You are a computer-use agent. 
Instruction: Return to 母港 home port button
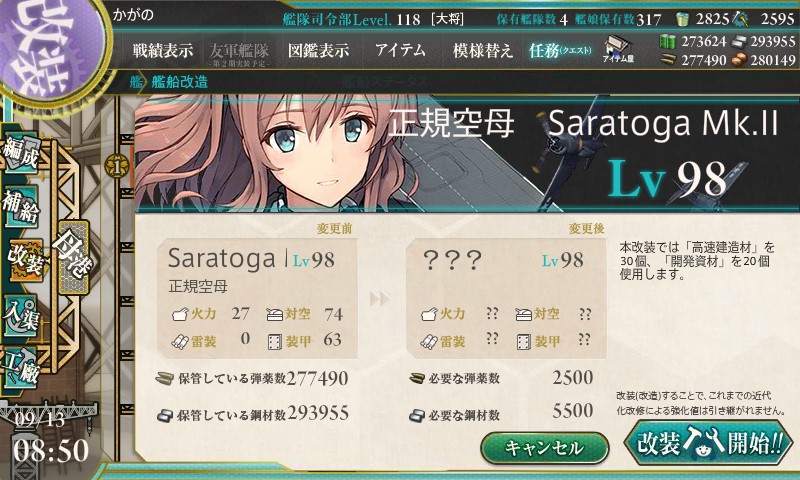click(x=74, y=257)
